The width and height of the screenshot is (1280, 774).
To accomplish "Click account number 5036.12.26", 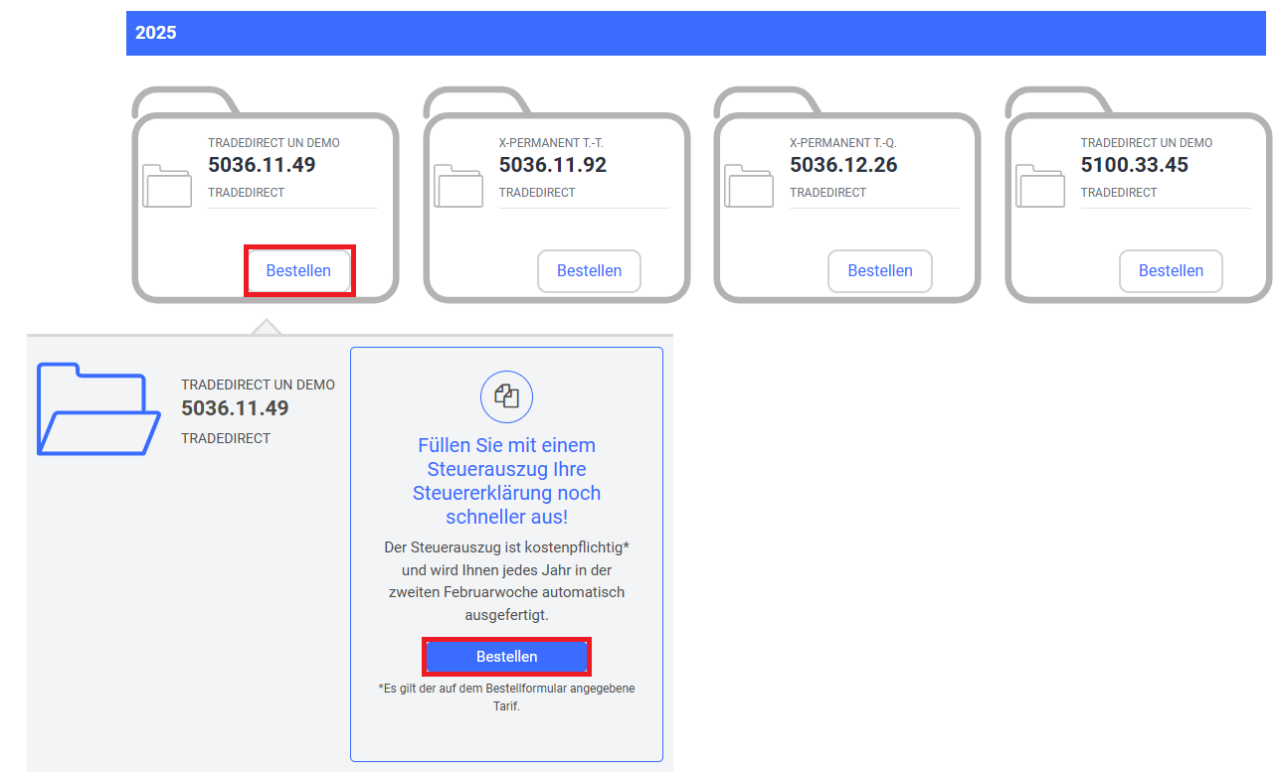I will click(x=843, y=165).
